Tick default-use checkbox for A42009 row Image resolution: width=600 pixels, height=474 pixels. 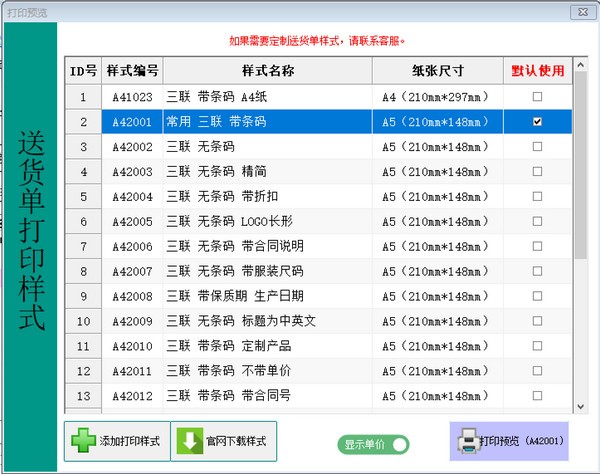coord(538,321)
